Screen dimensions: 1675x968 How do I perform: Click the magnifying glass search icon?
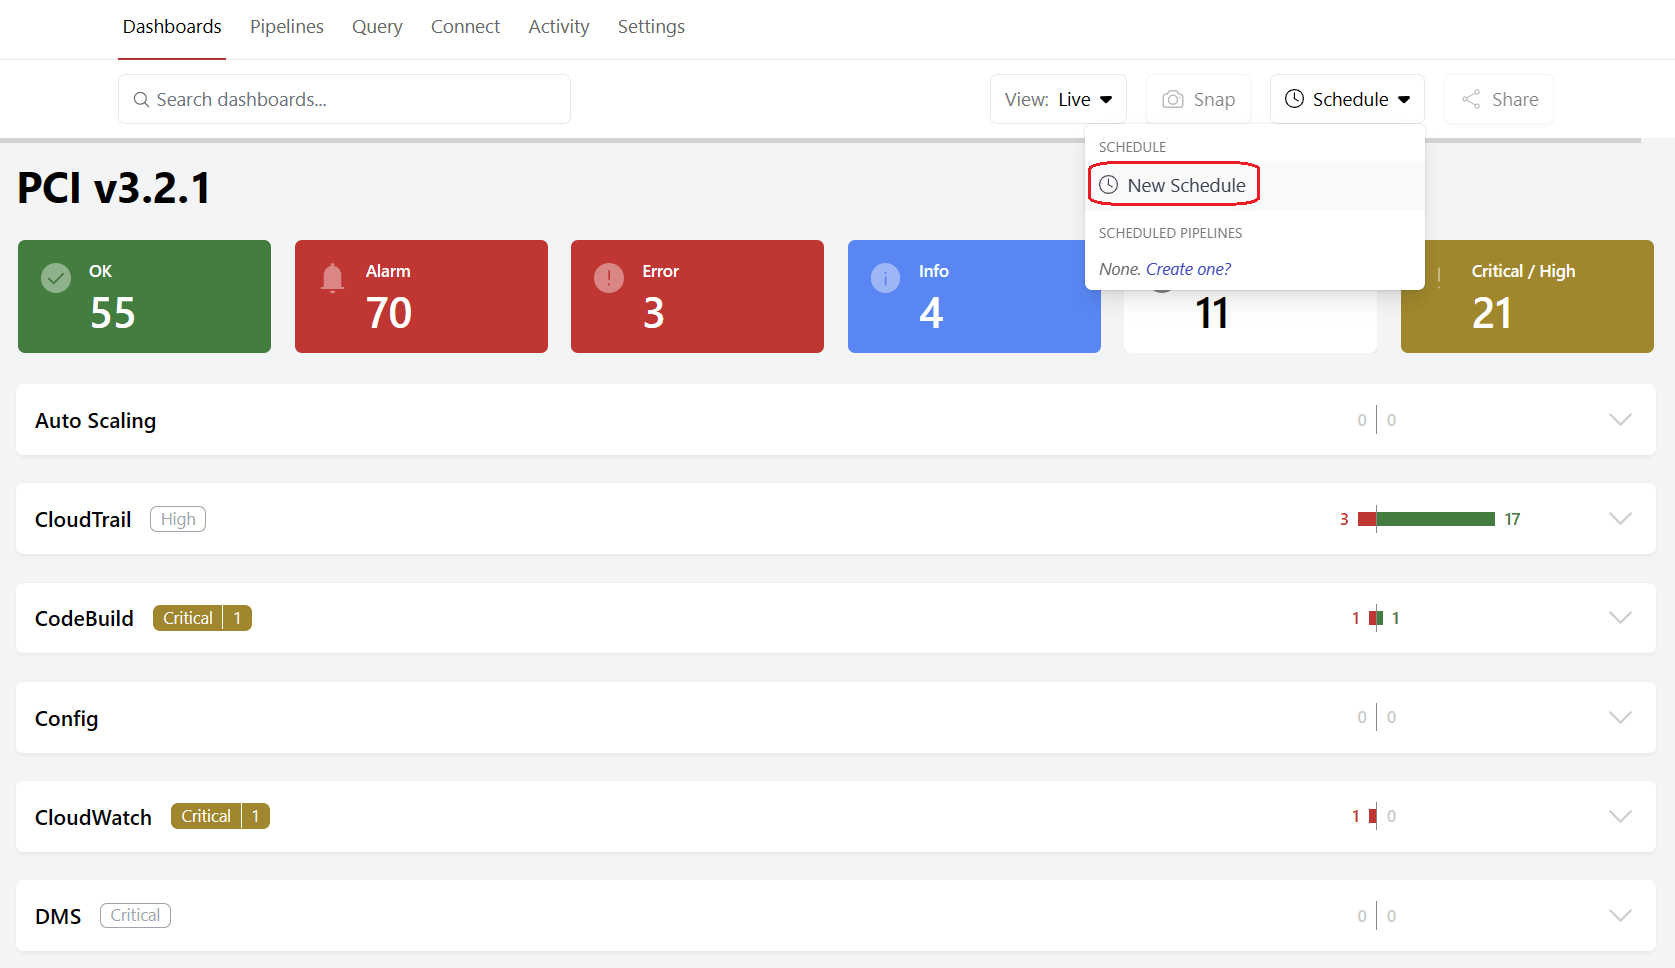(141, 99)
